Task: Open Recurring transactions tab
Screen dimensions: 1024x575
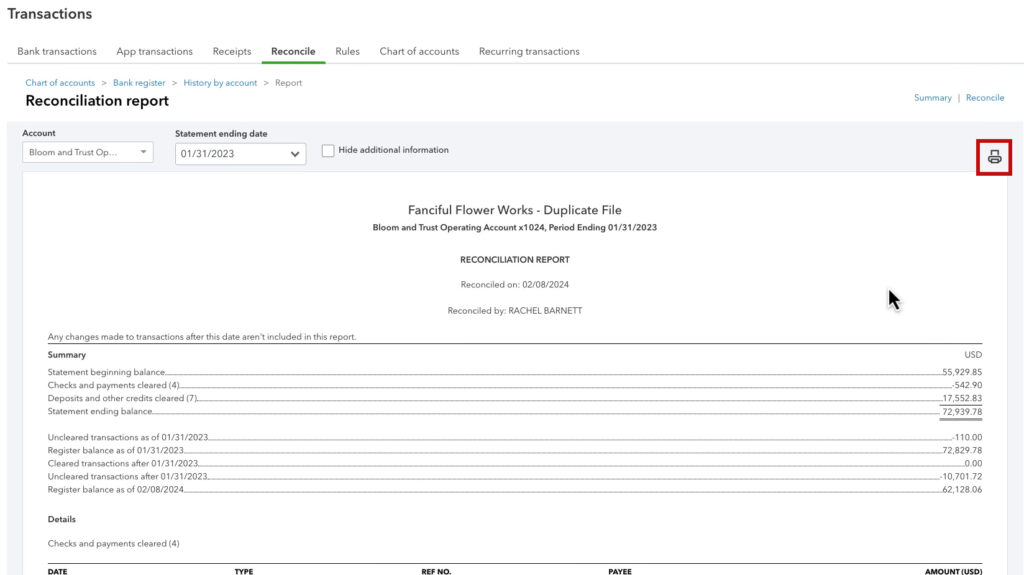Action: [x=529, y=52]
